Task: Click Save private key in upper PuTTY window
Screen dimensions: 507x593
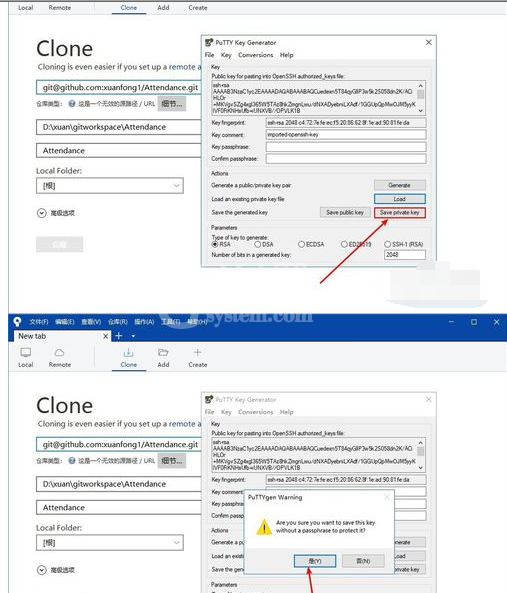Action: pos(400,213)
